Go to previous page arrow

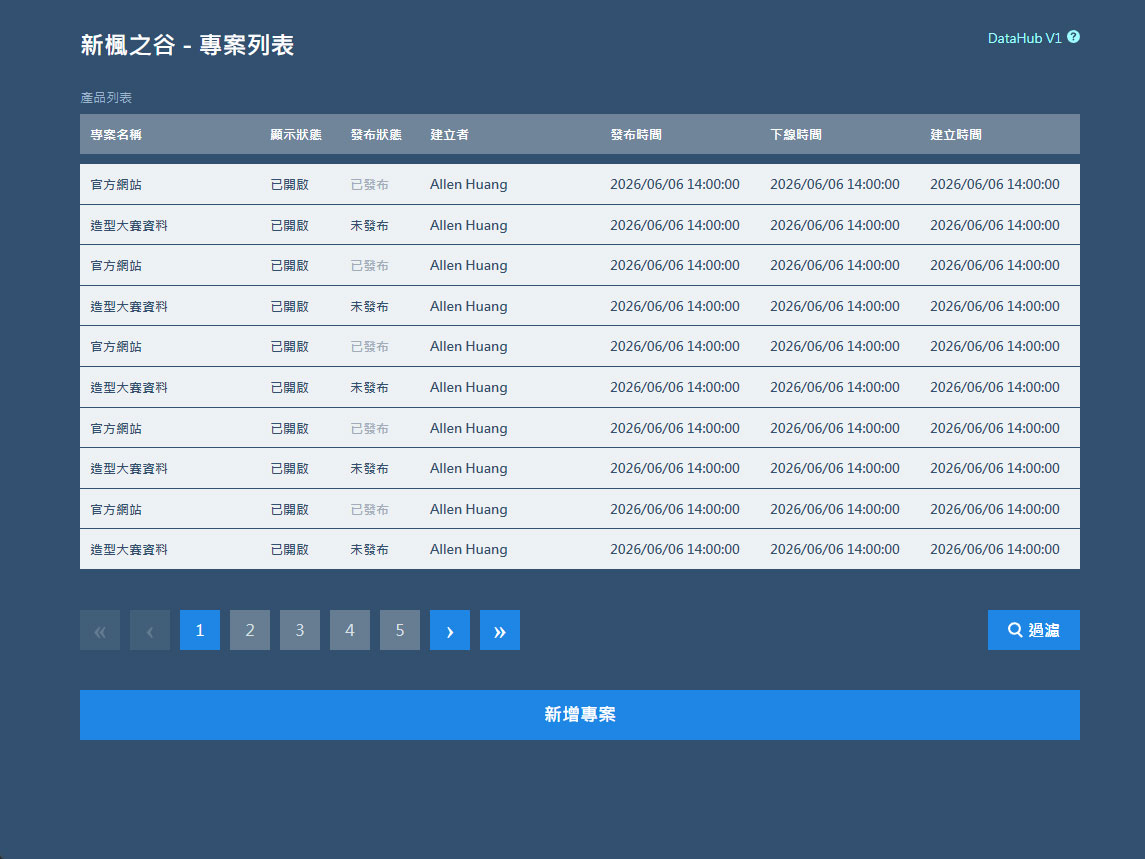pyautogui.click(x=150, y=630)
